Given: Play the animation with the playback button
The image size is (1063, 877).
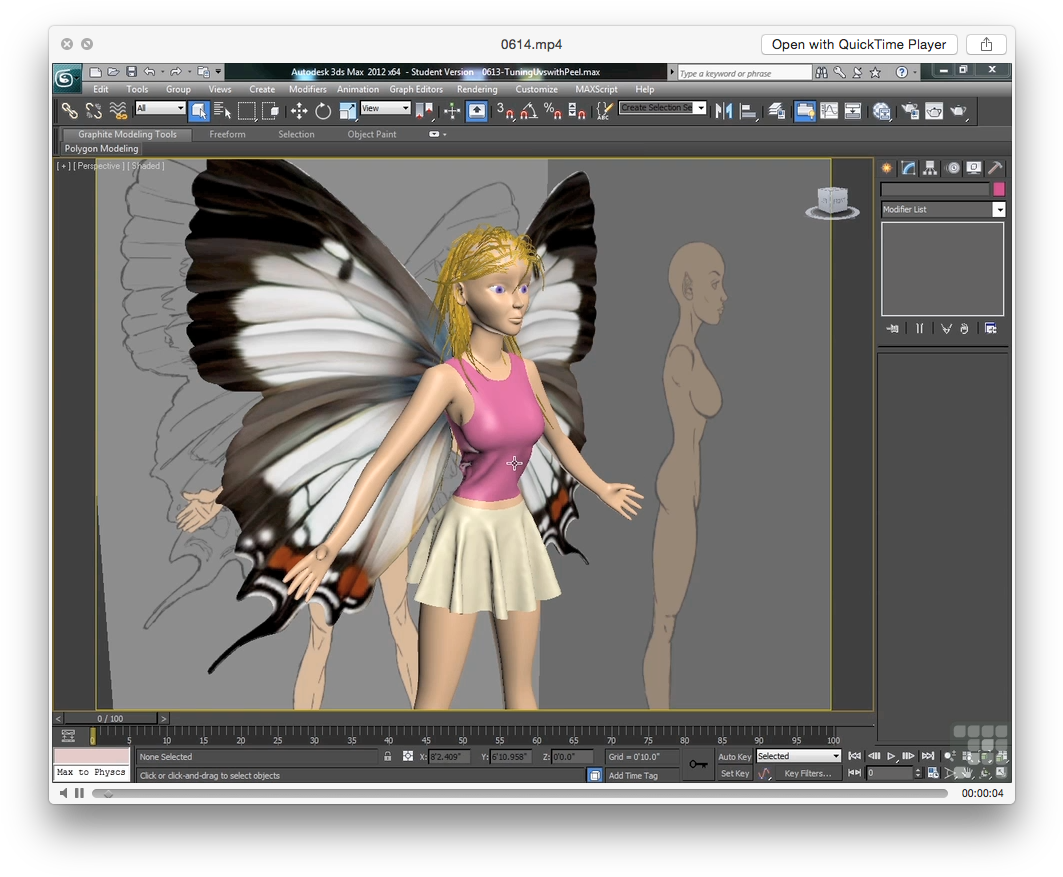Looking at the screenshot, I should click(x=891, y=756).
